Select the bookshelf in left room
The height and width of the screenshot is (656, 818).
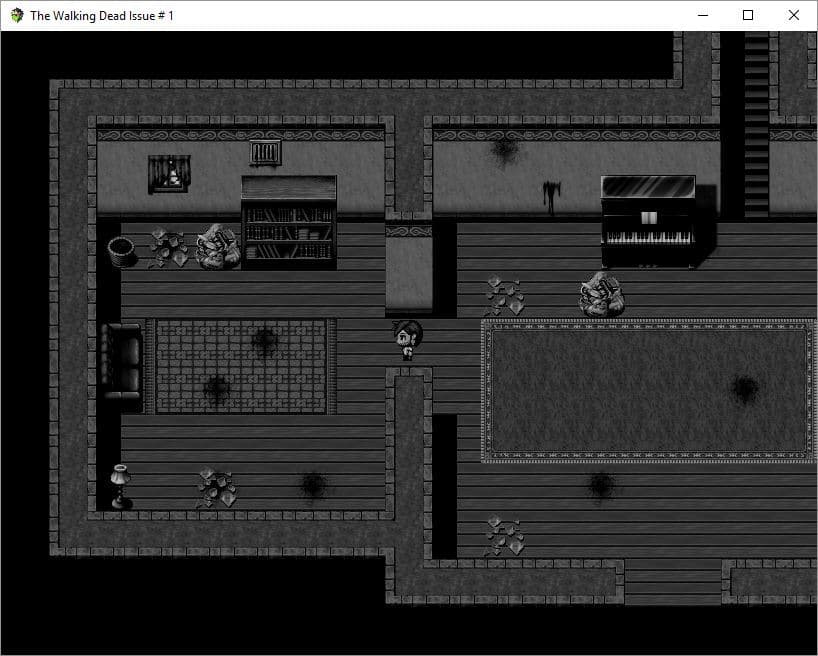pos(289,222)
